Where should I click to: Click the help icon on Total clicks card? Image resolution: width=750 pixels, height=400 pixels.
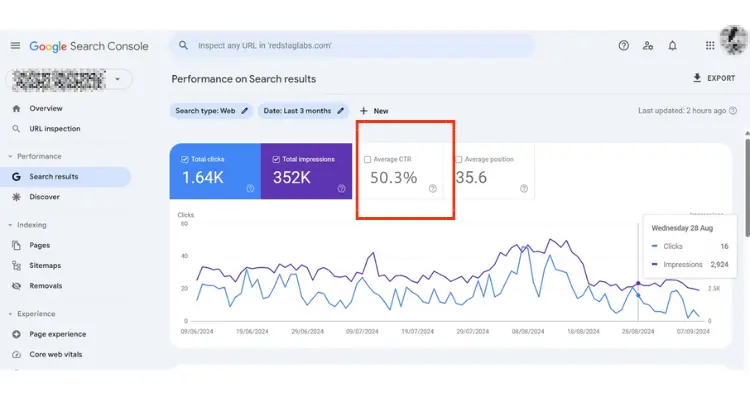click(x=250, y=189)
